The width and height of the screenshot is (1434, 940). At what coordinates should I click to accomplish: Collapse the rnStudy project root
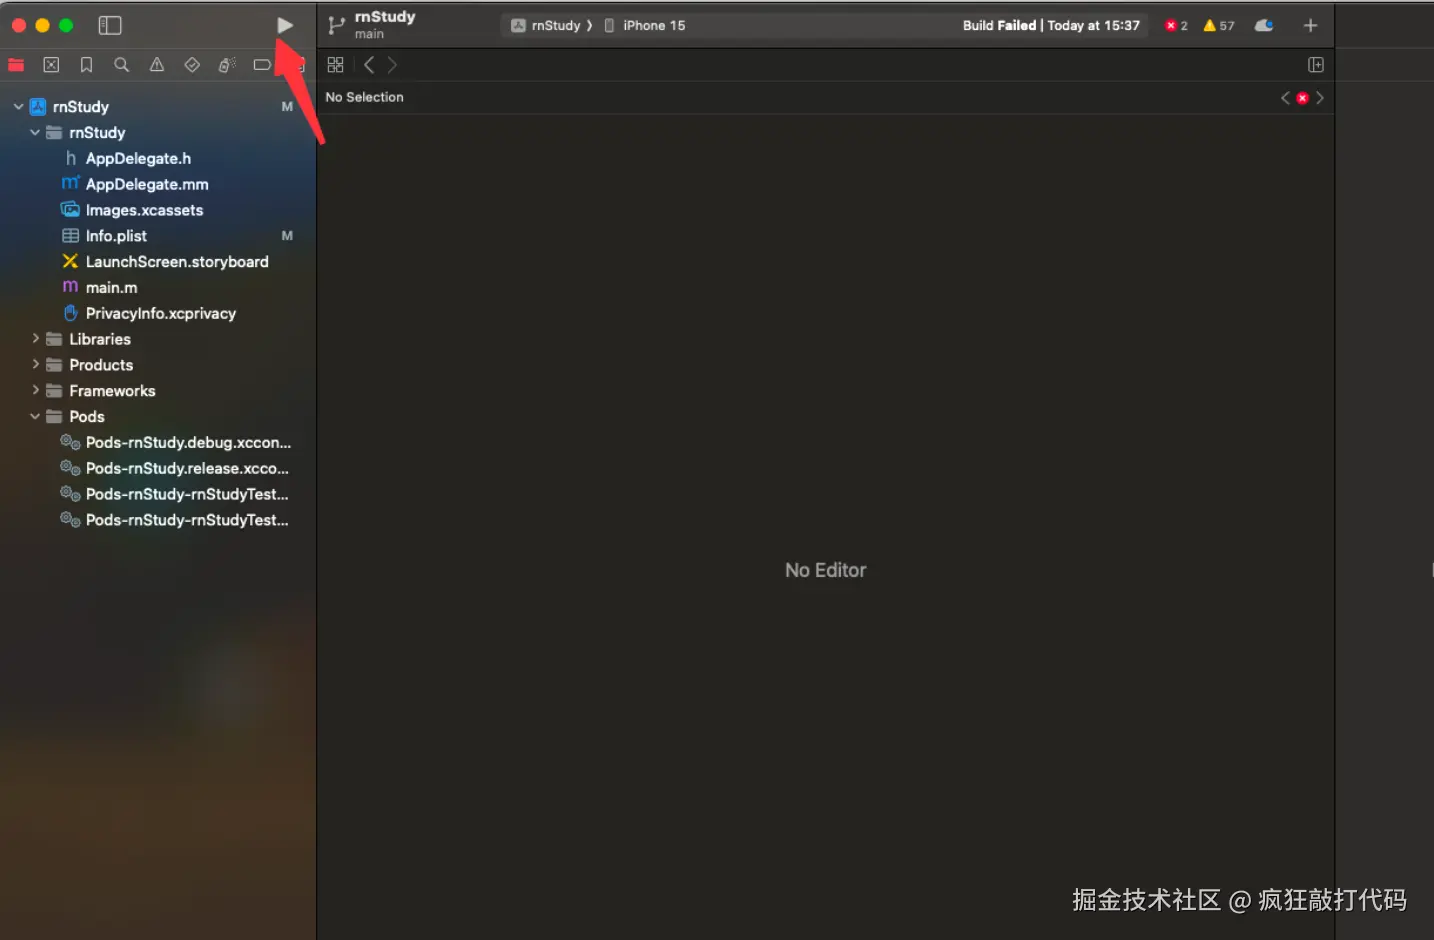coord(18,106)
